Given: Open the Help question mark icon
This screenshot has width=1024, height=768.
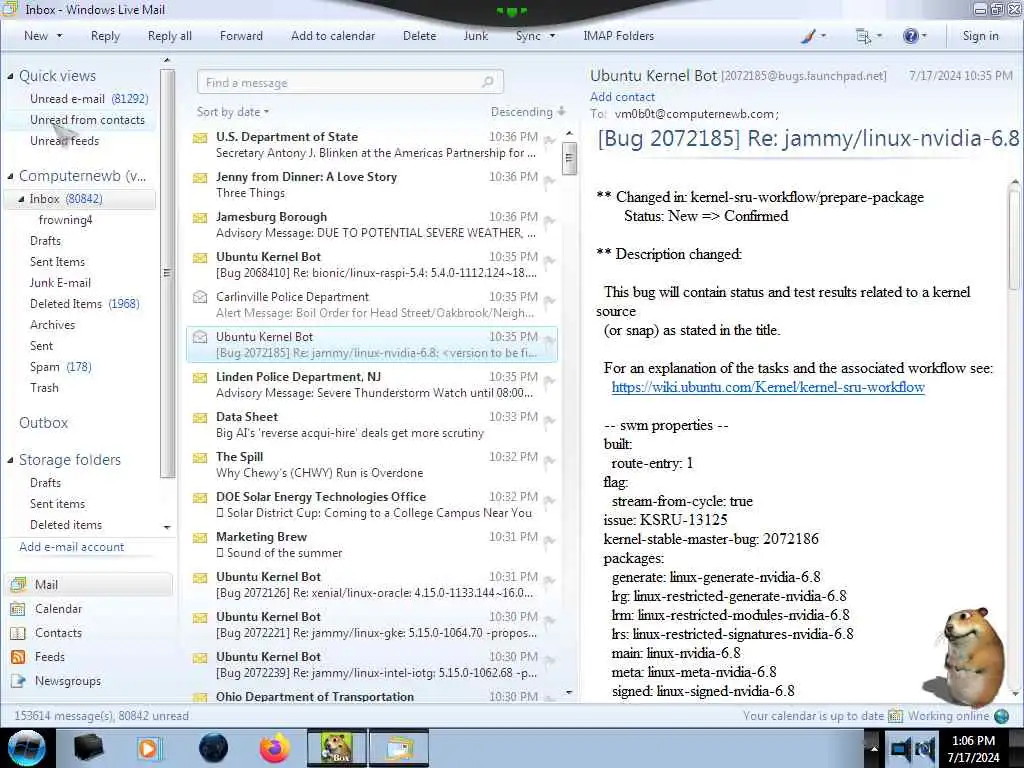Looking at the screenshot, I should coord(910,36).
